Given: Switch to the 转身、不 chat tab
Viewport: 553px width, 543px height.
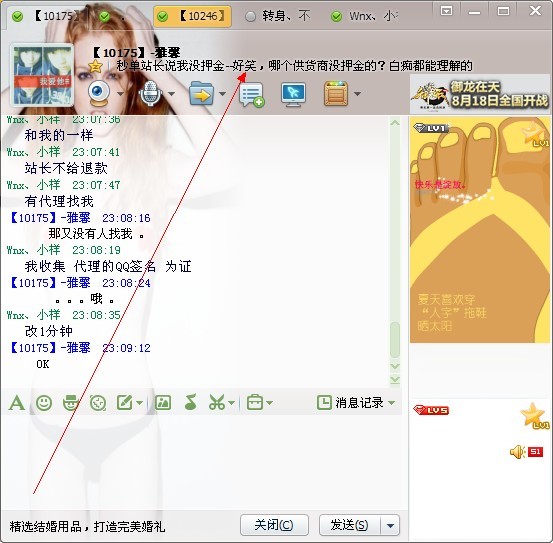Looking at the screenshot, I should tap(279, 16).
